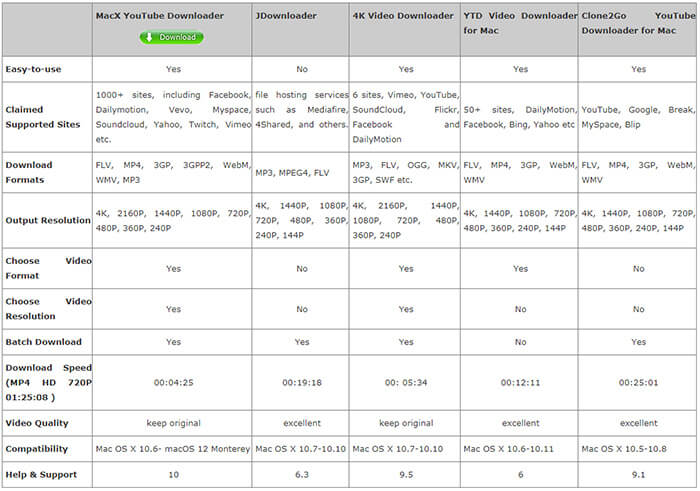Viewport: 700px width, 491px height.
Task: Click the Choose Video Resolution row label
Action: click(x=48, y=309)
